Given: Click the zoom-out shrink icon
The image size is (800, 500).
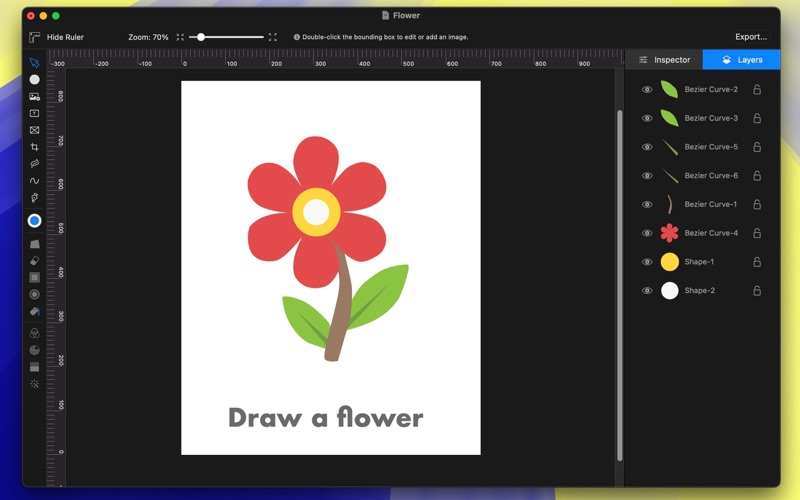Looking at the screenshot, I should [x=181, y=37].
